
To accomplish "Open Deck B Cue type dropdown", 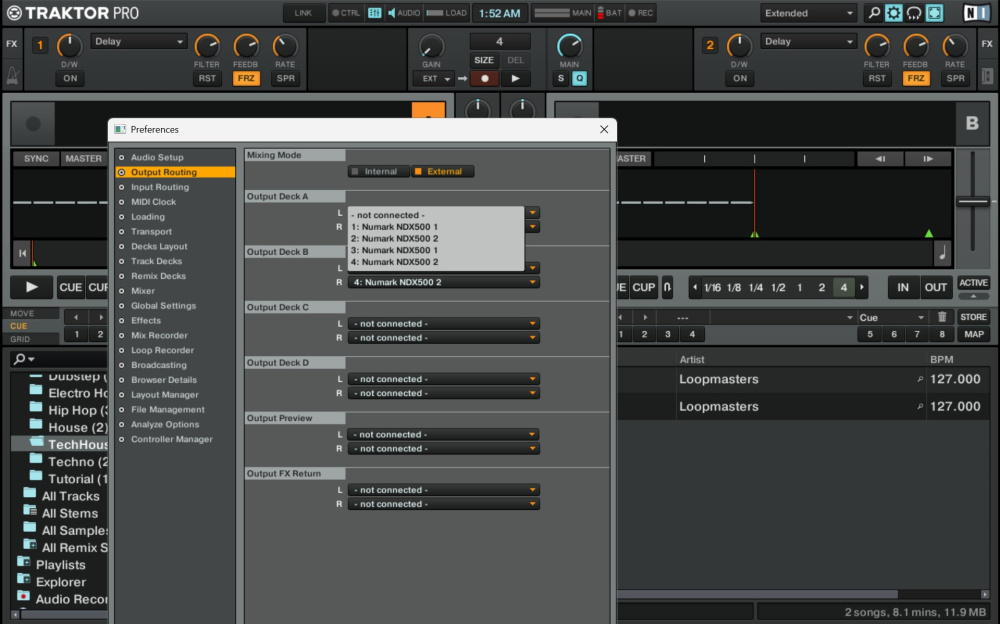I will coord(892,317).
